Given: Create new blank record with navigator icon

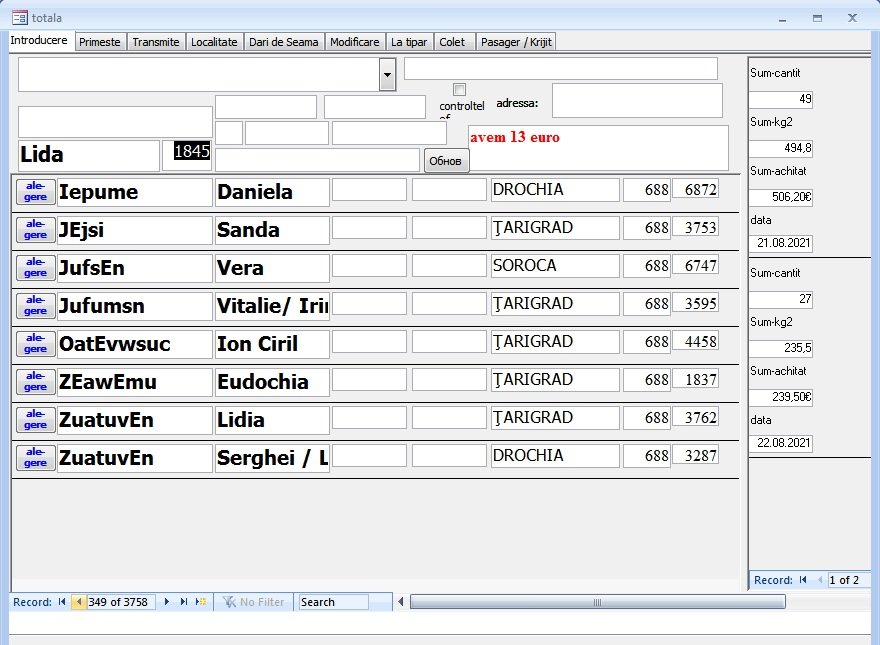Looking at the screenshot, I should (x=200, y=602).
